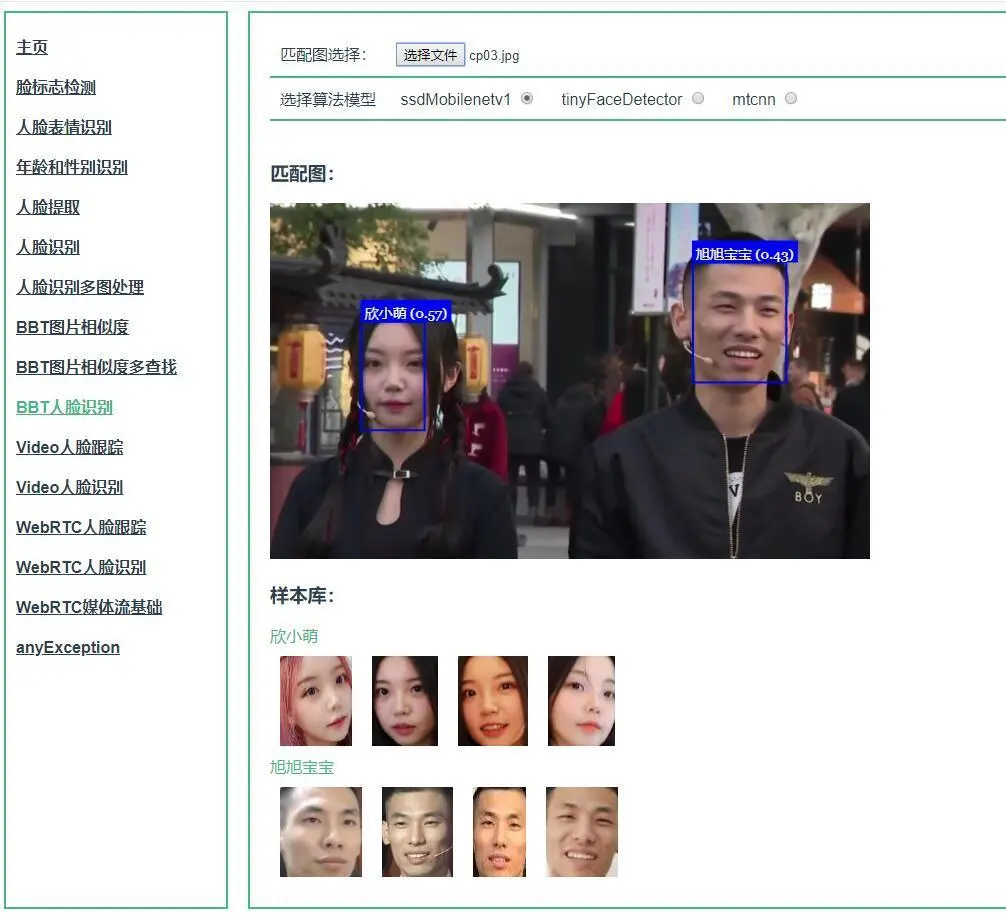Navigate to 脸标志检测
Image resolution: width=1006 pixels, height=919 pixels.
[x=54, y=87]
